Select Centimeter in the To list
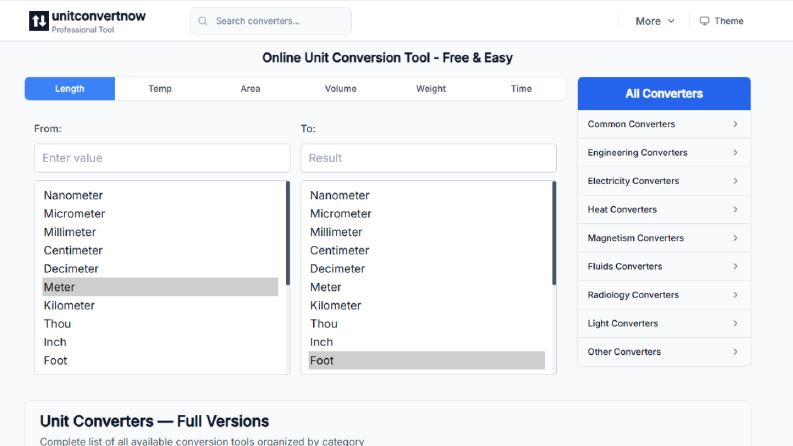793x446 pixels. [427, 250]
